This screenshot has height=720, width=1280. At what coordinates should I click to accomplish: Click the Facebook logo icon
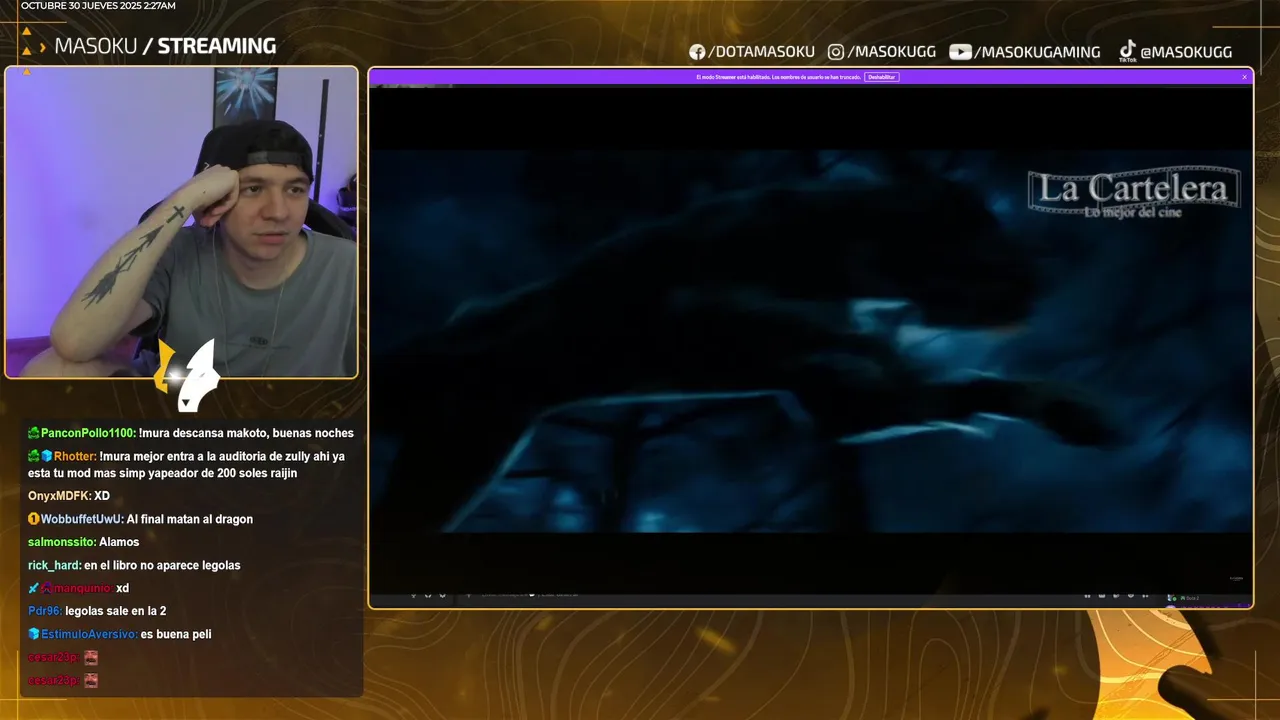click(697, 52)
